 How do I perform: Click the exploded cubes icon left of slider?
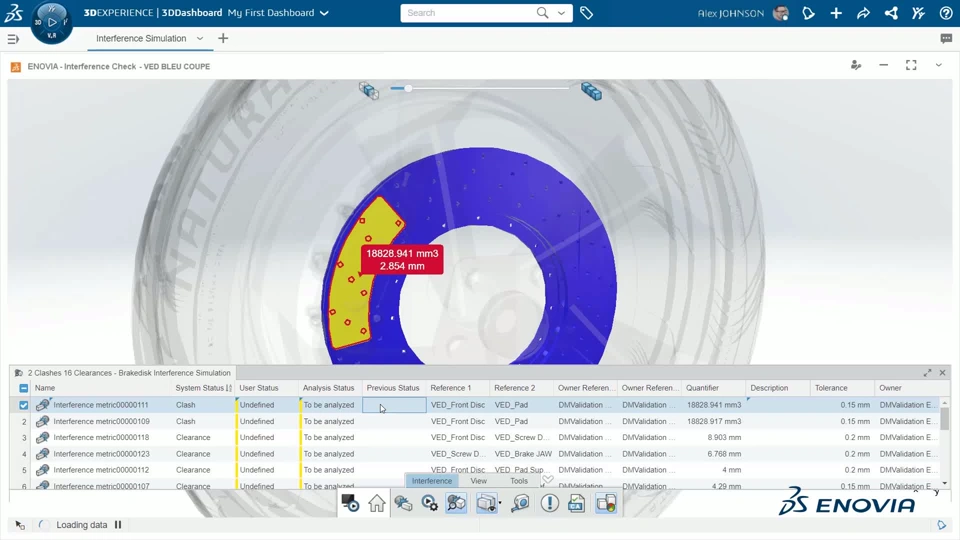(x=369, y=91)
